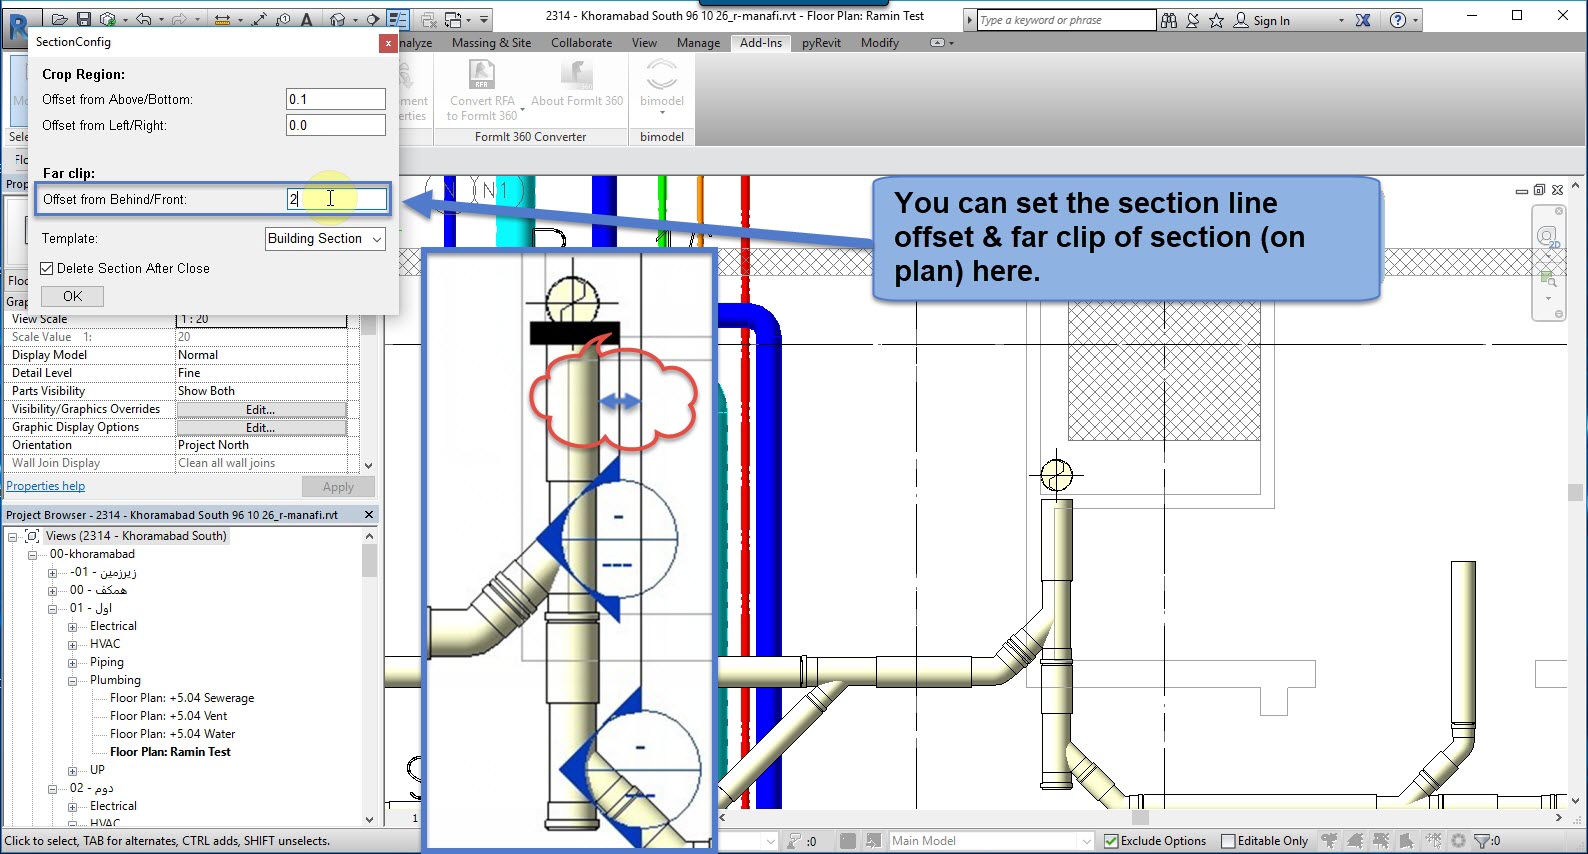1588x854 pixels.
Task: Select the Aligned Dimension tool icon
Action: (x=260, y=19)
